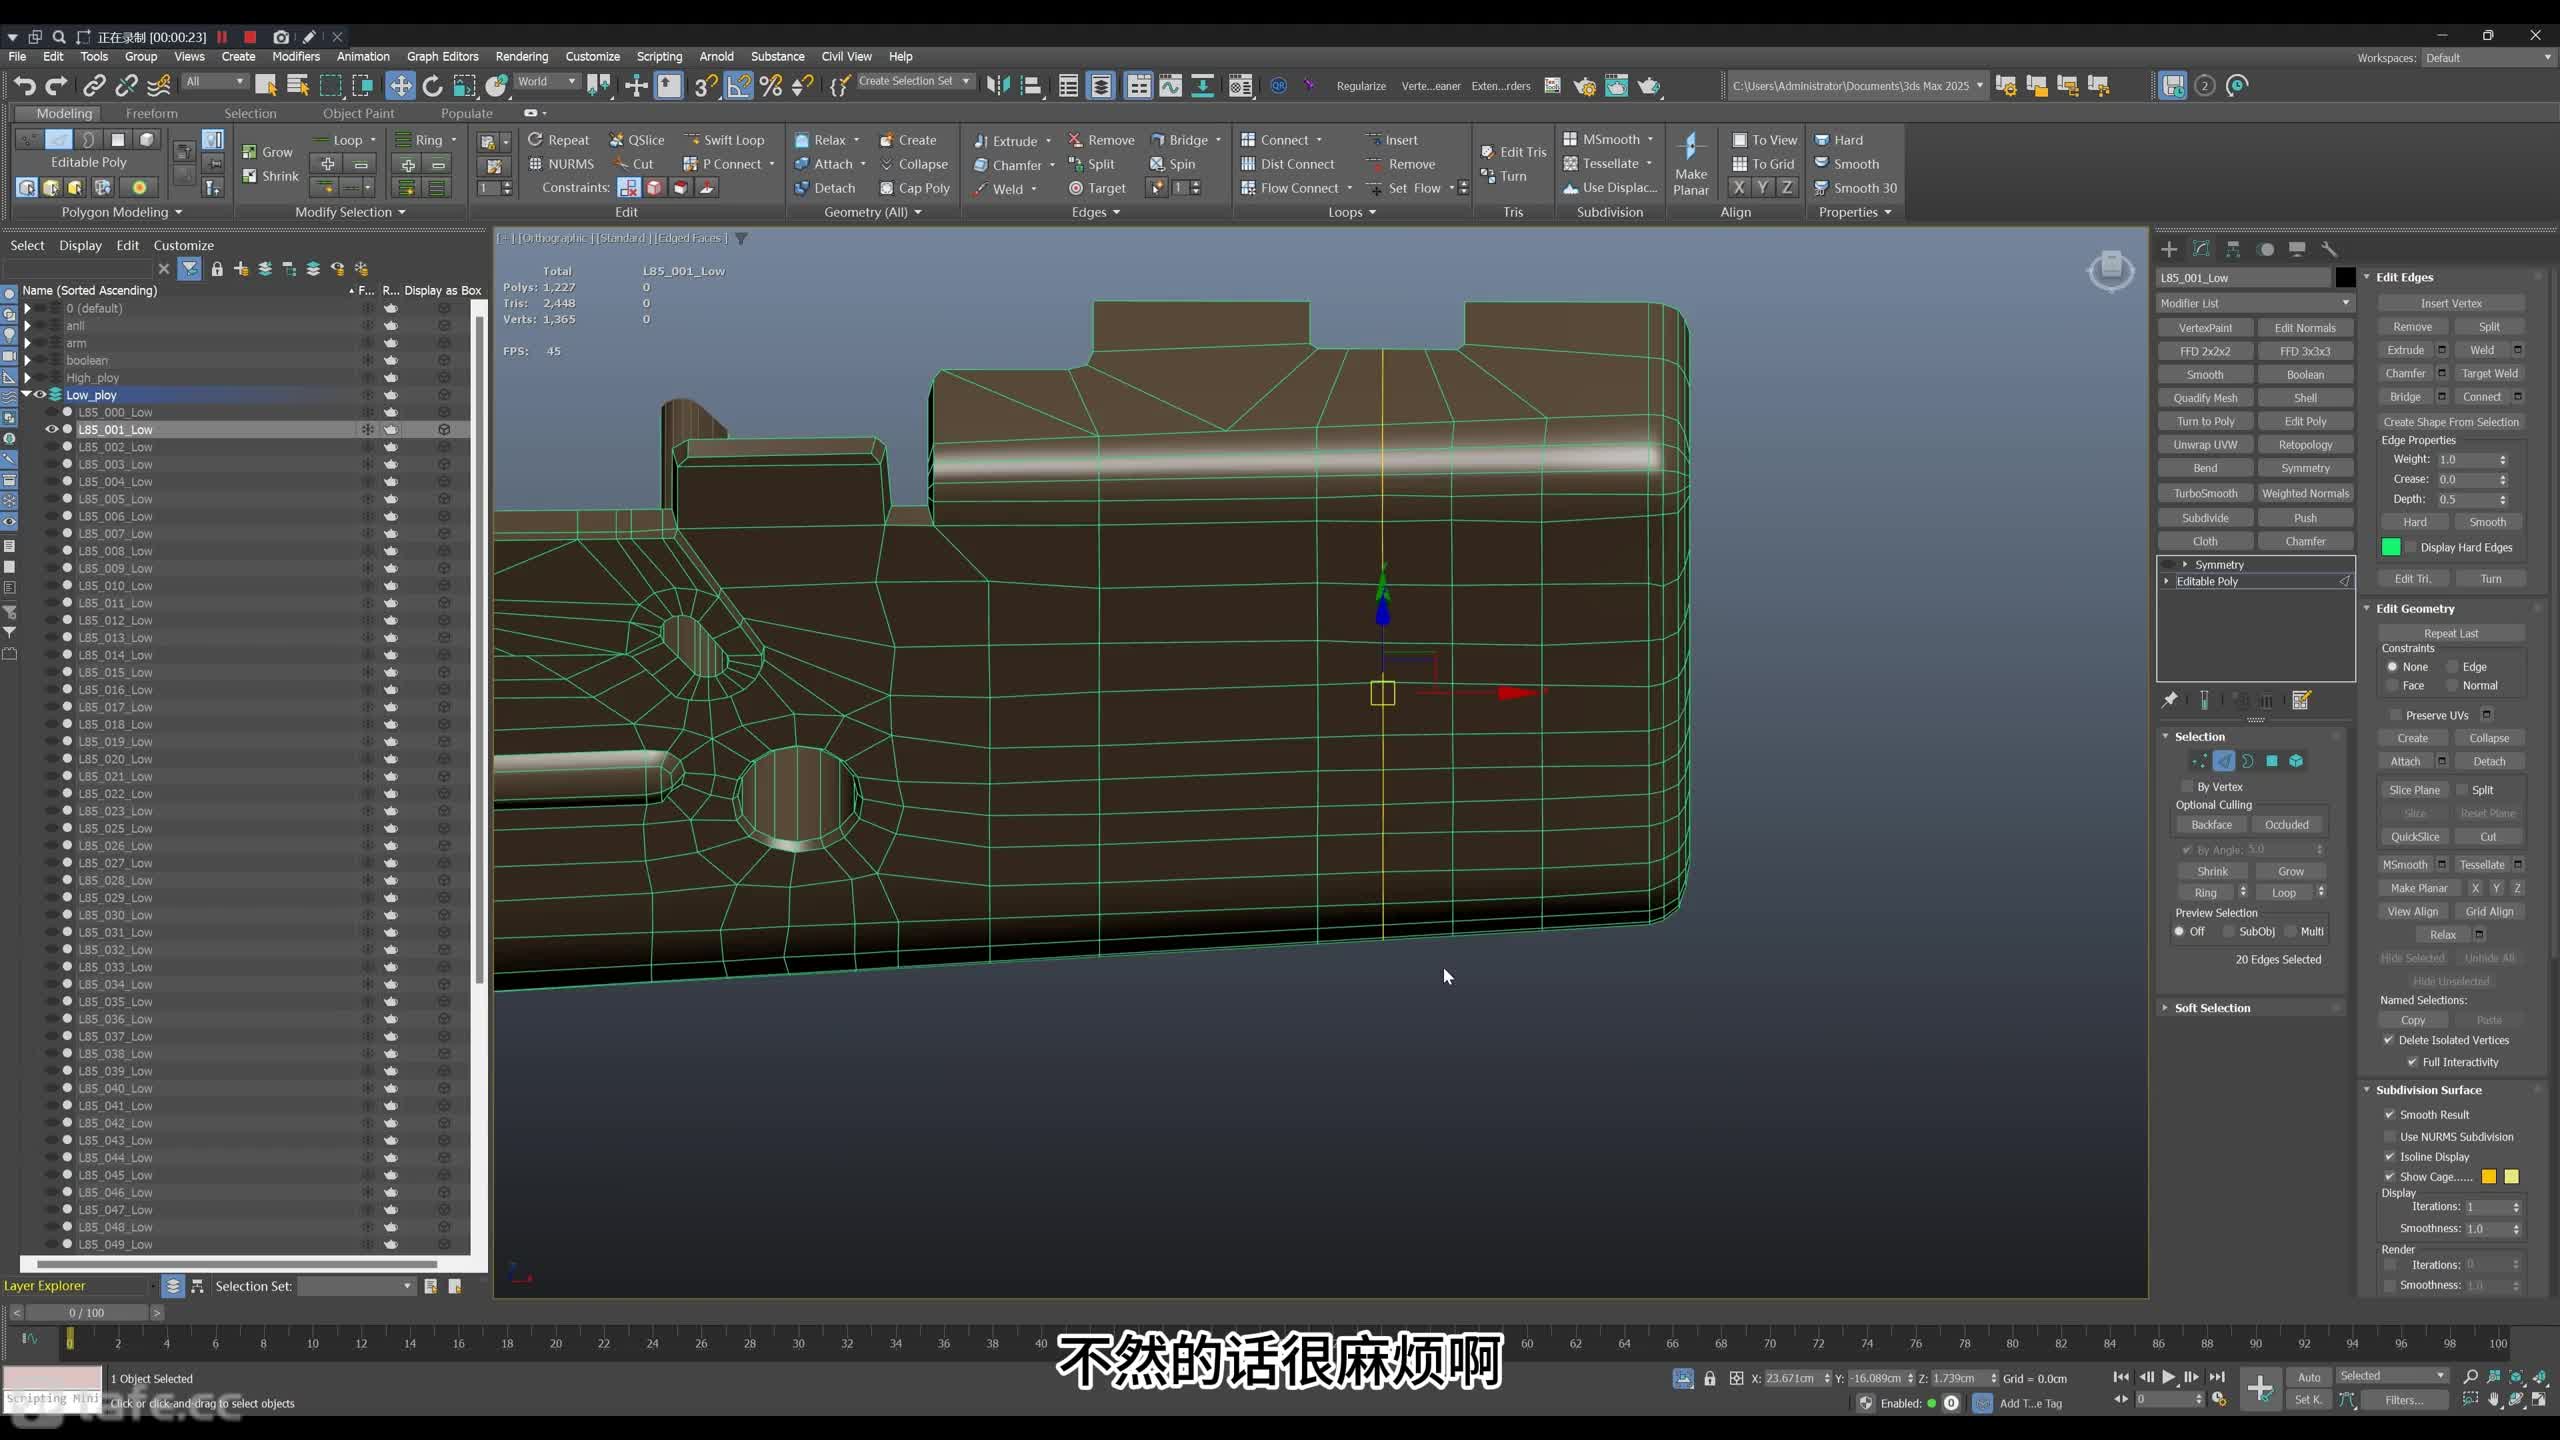Open the Utilities wrench panel icon
Viewport: 2560px width, 1440px height.
tap(2329, 249)
